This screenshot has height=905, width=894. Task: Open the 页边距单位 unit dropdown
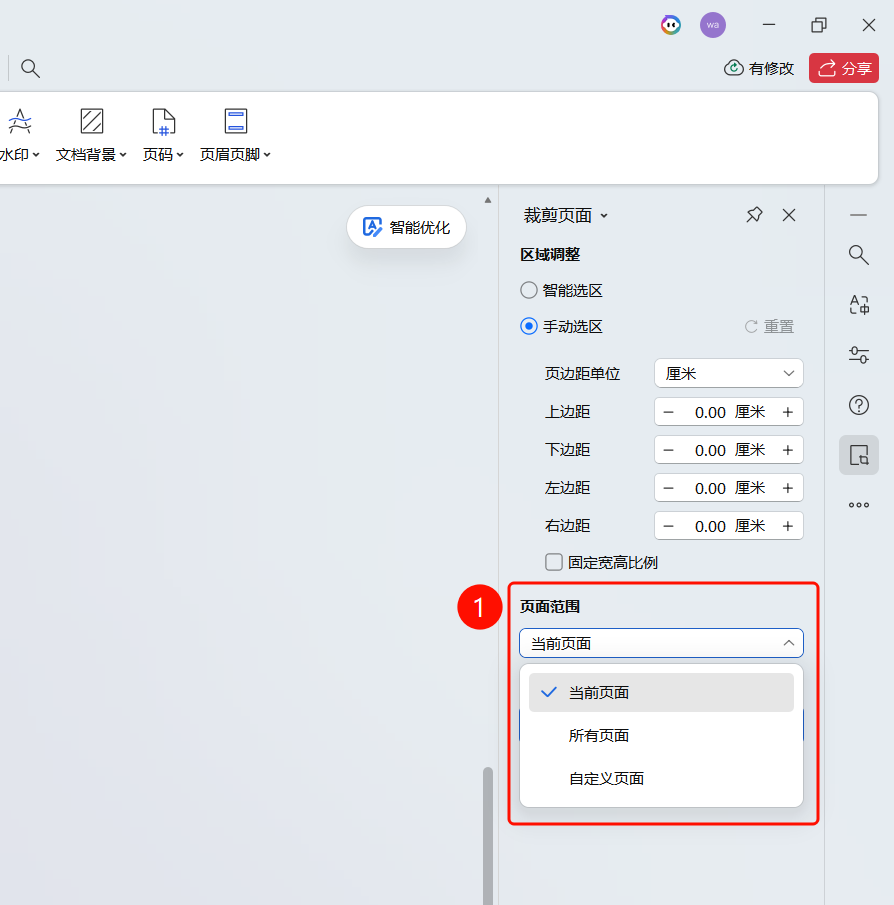[x=728, y=373]
